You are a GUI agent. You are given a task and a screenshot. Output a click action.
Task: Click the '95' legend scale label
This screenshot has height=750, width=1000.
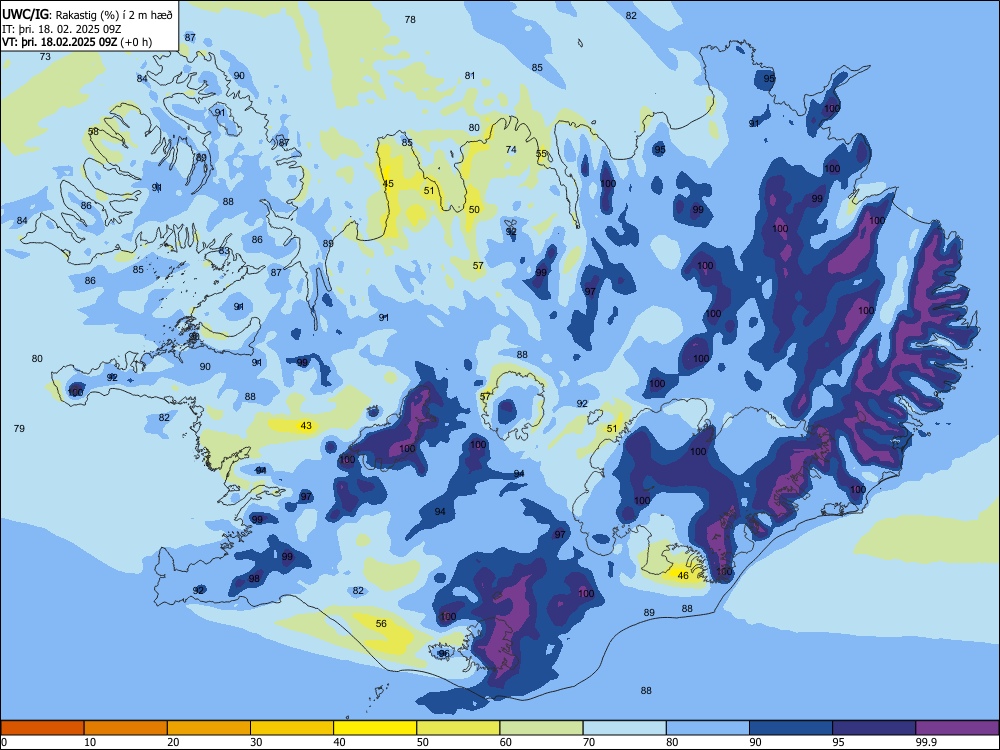point(839,742)
